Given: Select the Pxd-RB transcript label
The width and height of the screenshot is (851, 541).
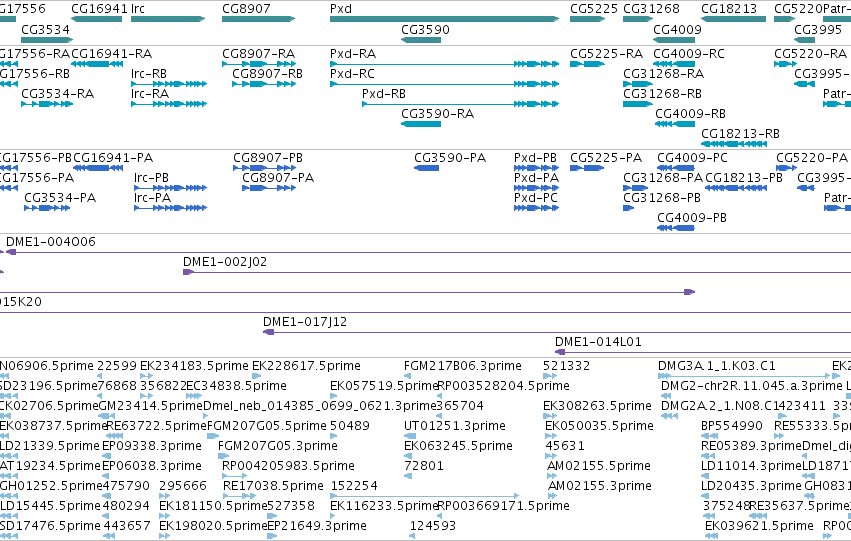Looking at the screenshot, I should tap(384, 94).
